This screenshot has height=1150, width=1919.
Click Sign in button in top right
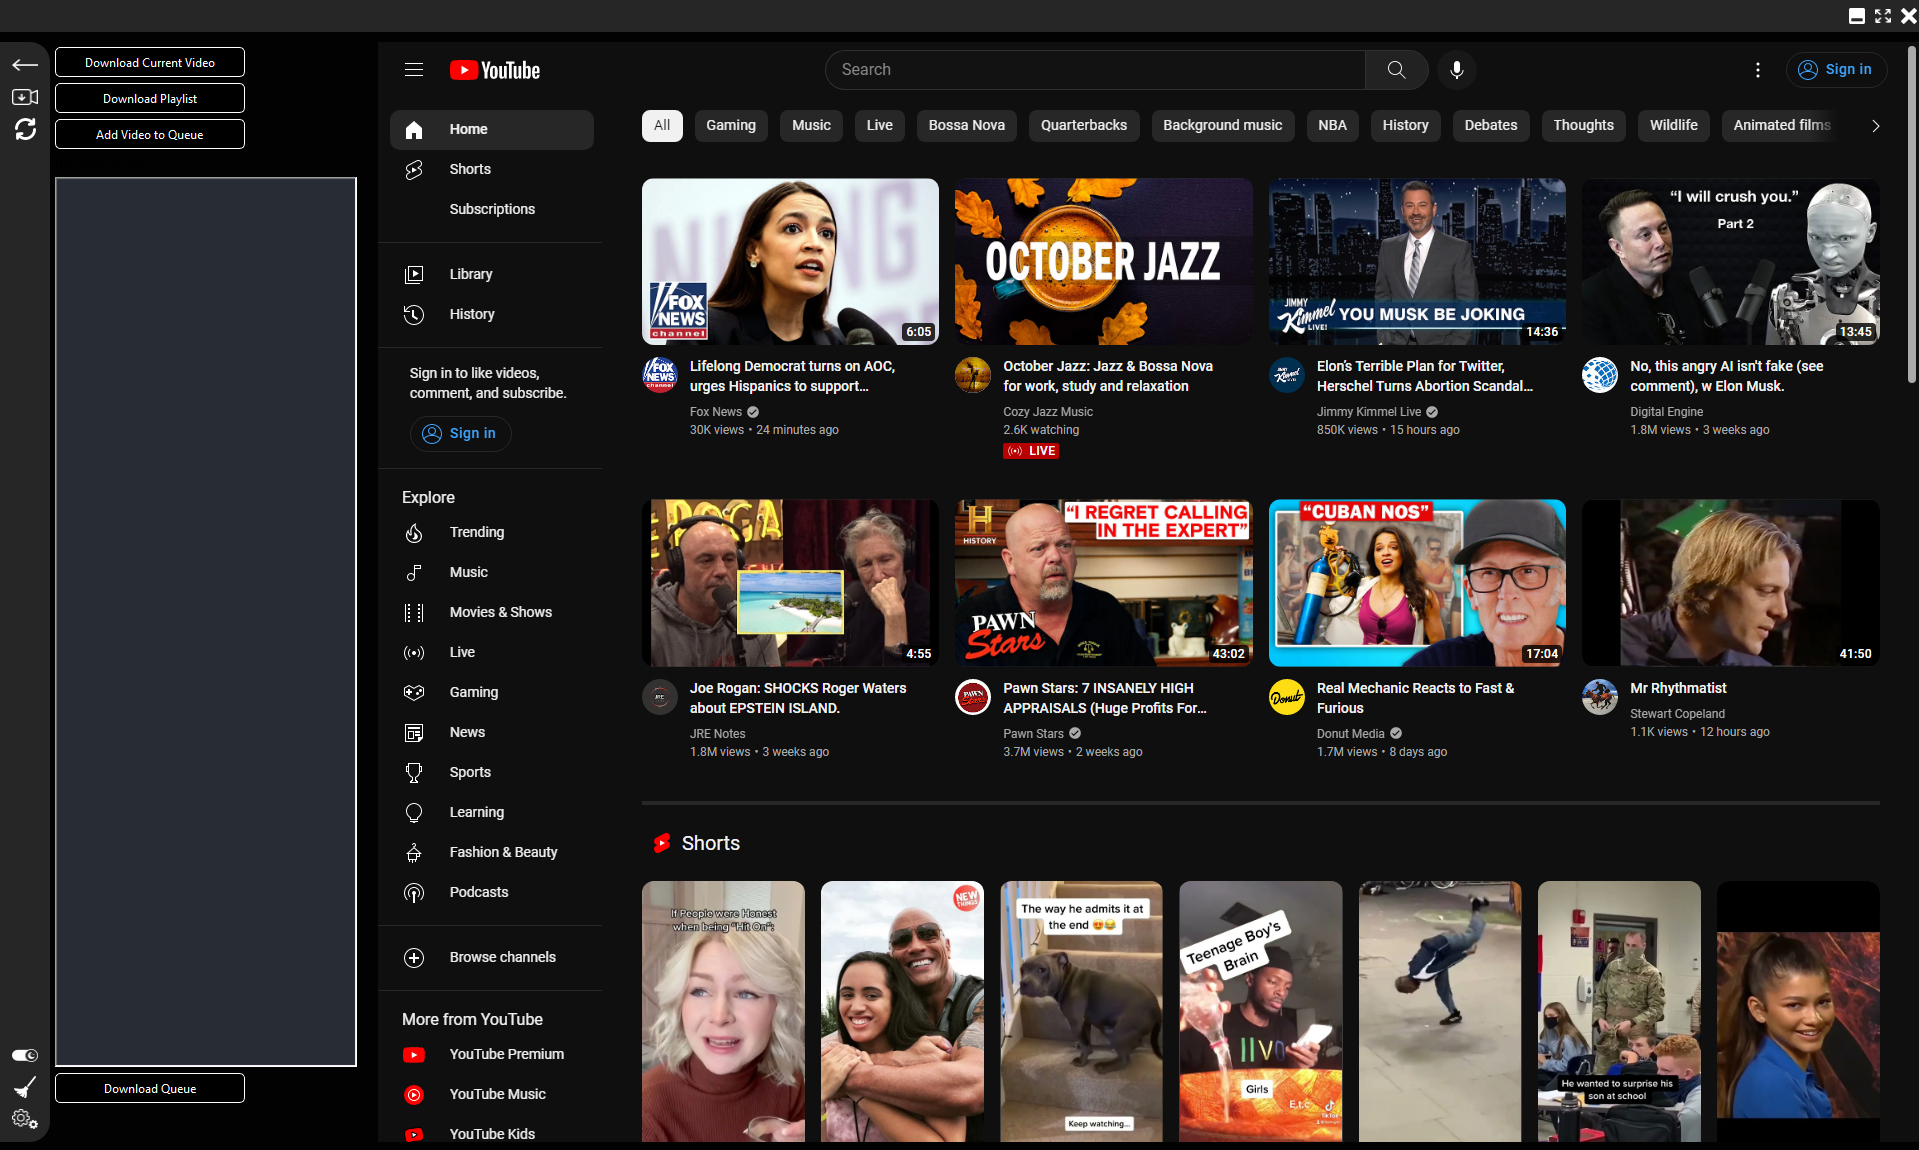(x=1836, y=70)
